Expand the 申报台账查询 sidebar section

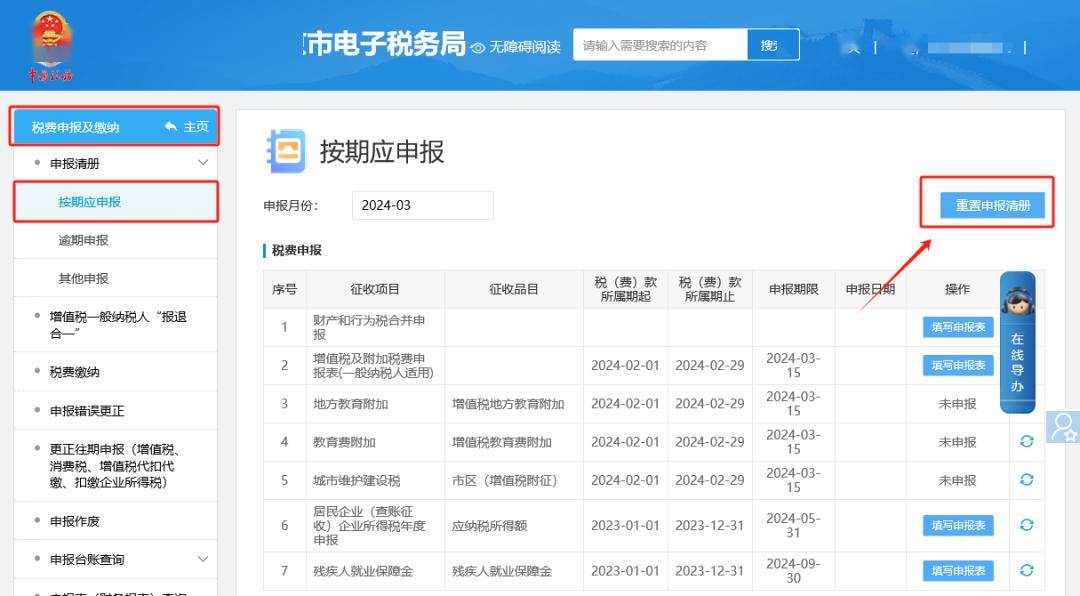coord(203,559)
